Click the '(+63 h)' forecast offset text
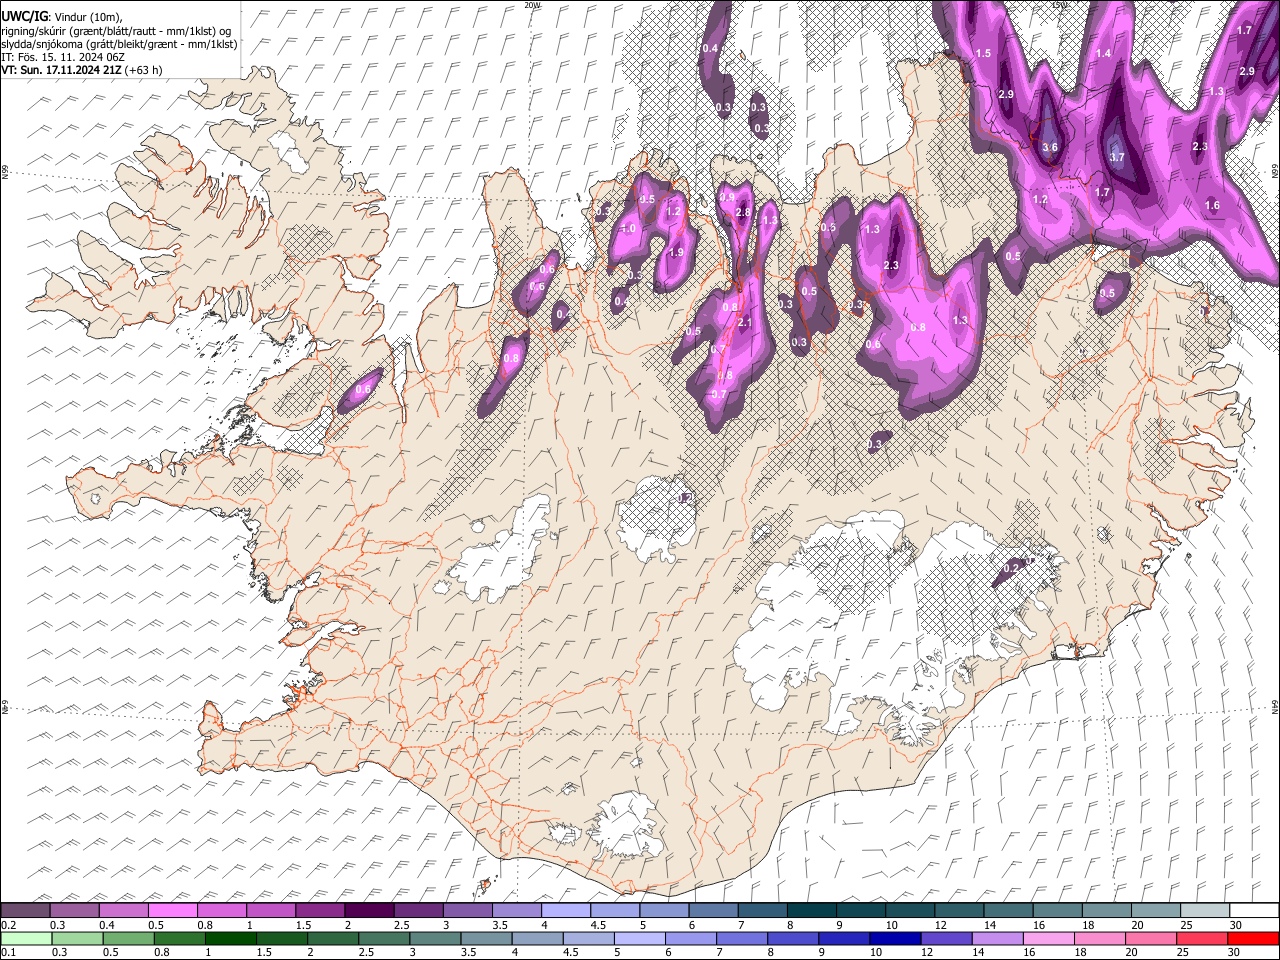The width and height of the screenshot is (1280, 960). coord(145,70)
